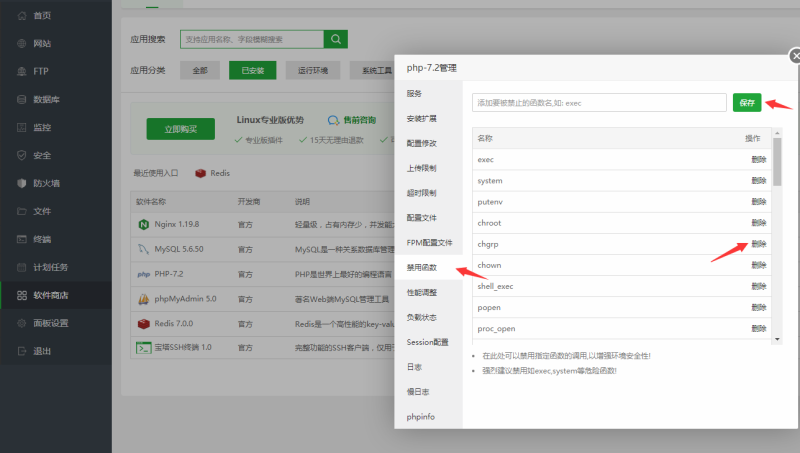Select the 全部 category filter
The image size is (800, 453).
point(200,70)
